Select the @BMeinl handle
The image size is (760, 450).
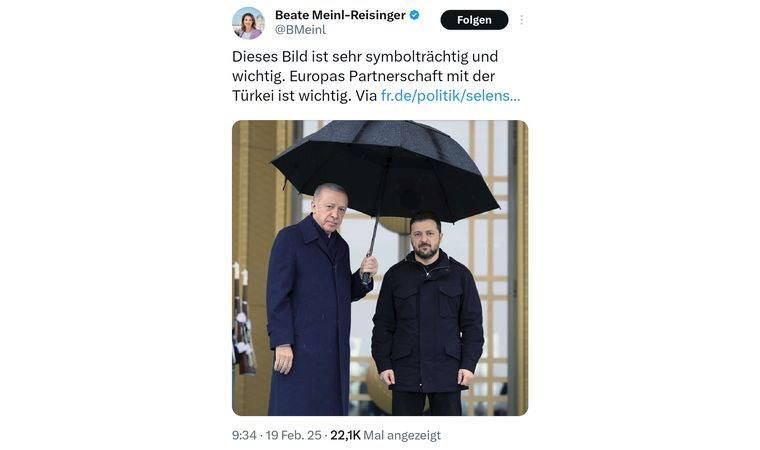[301, 30]
